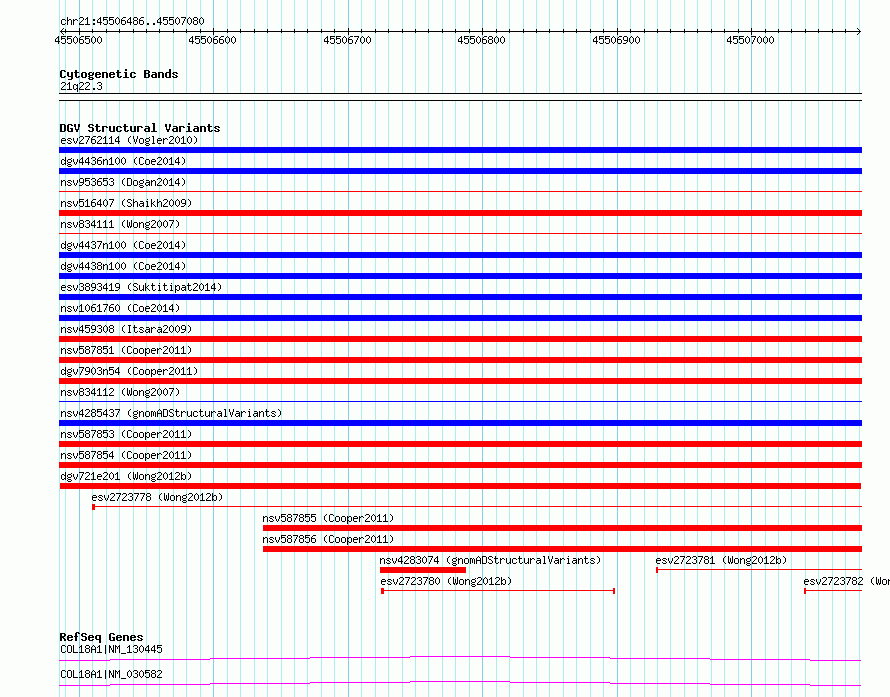The width and height of the screenshot is (890, 697).
Task: Select the nsv587853 (Cooper2011) variant
Action: point(126,434)
